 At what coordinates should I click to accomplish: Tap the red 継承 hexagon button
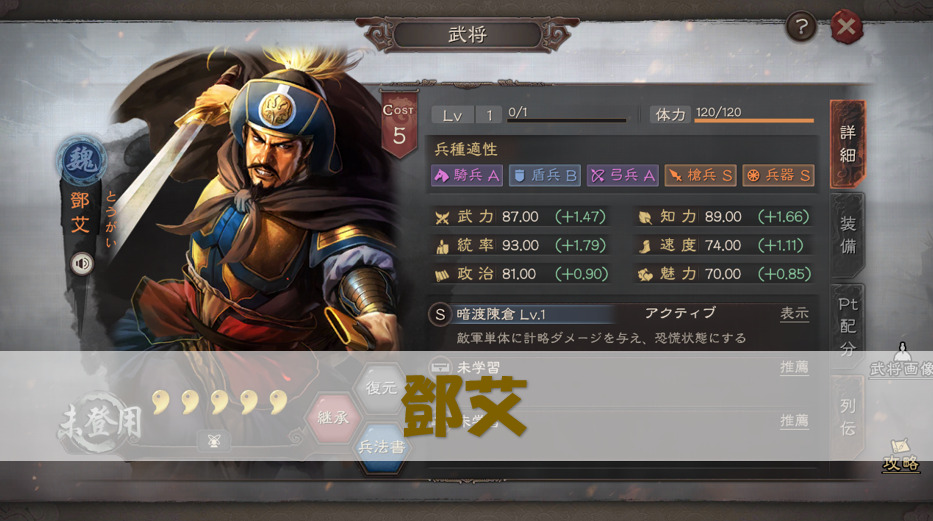tap(332, 418)
